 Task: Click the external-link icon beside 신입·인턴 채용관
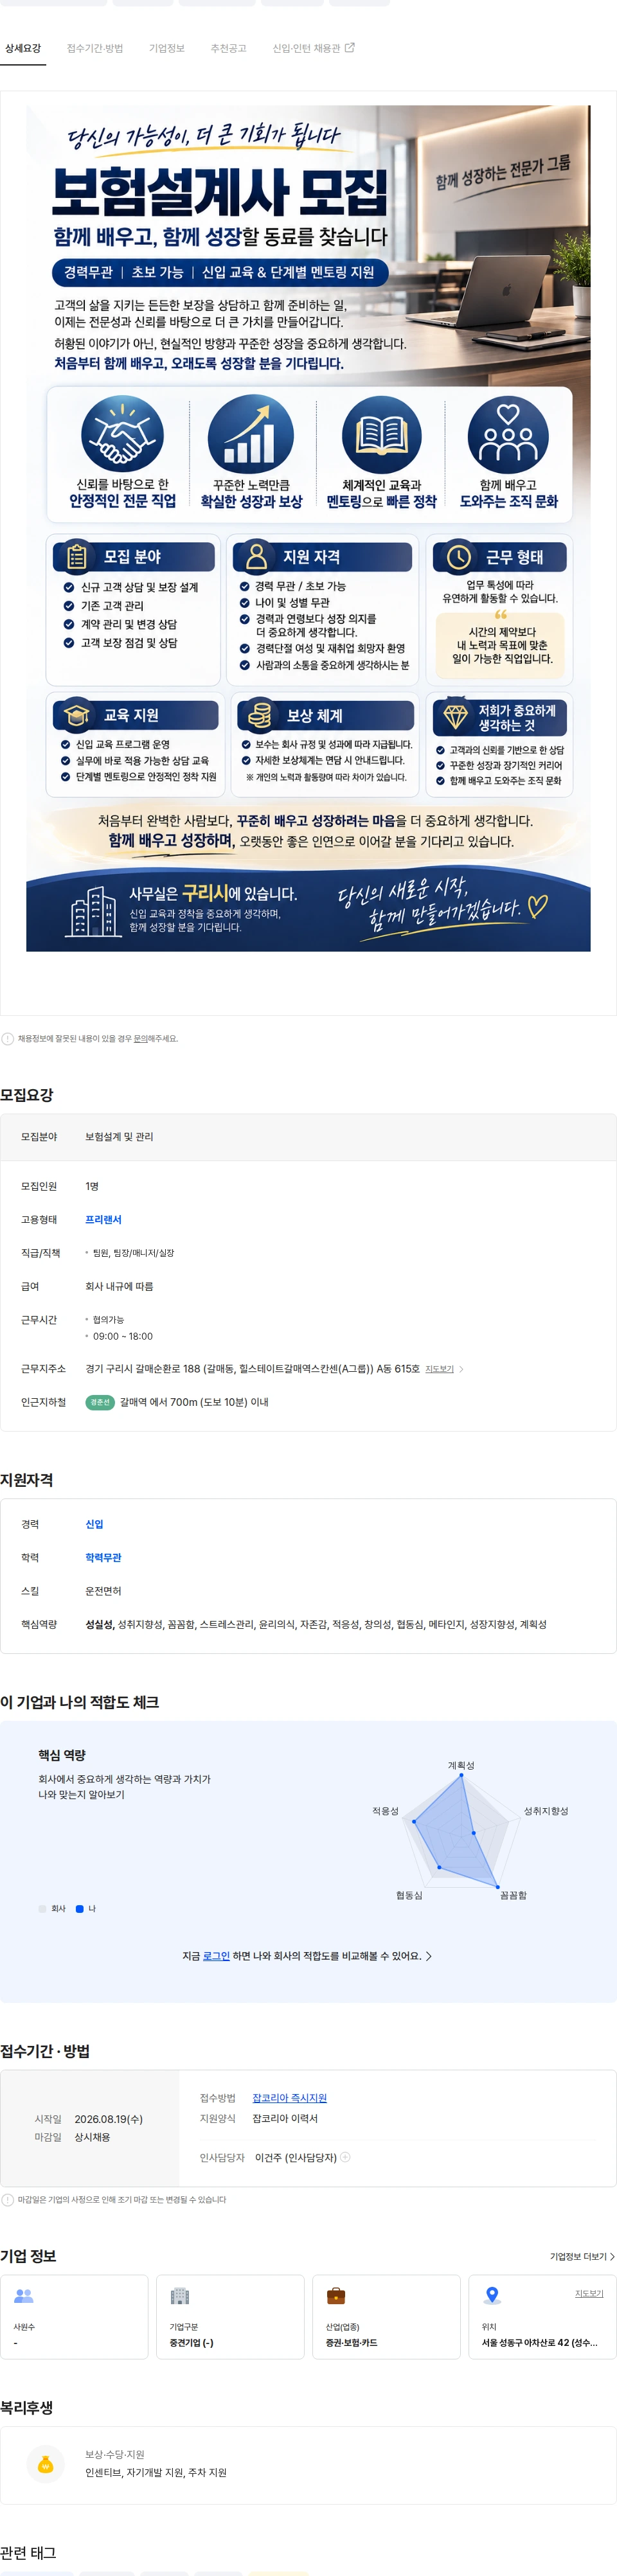(350, 47)
